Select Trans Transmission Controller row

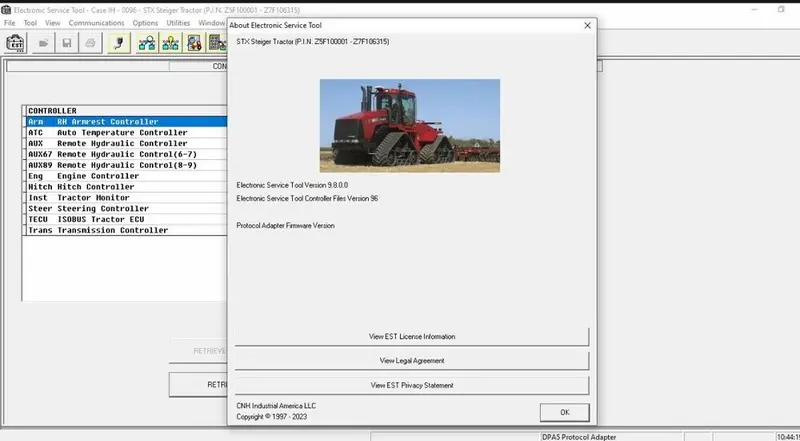(x=126, y=230)
